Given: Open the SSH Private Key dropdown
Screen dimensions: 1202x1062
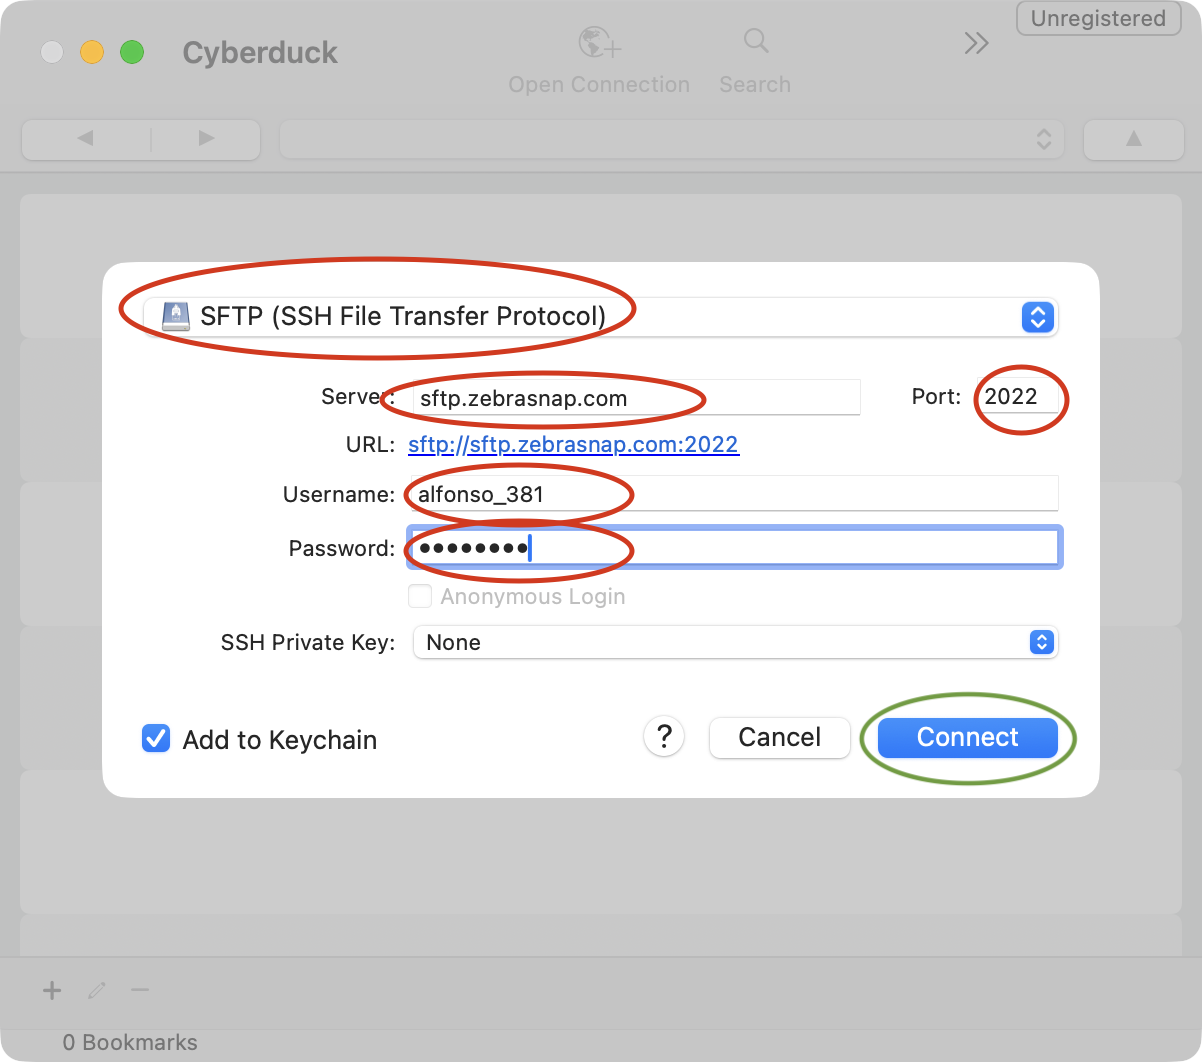Looking at the screenshot, I should point(735,642).
